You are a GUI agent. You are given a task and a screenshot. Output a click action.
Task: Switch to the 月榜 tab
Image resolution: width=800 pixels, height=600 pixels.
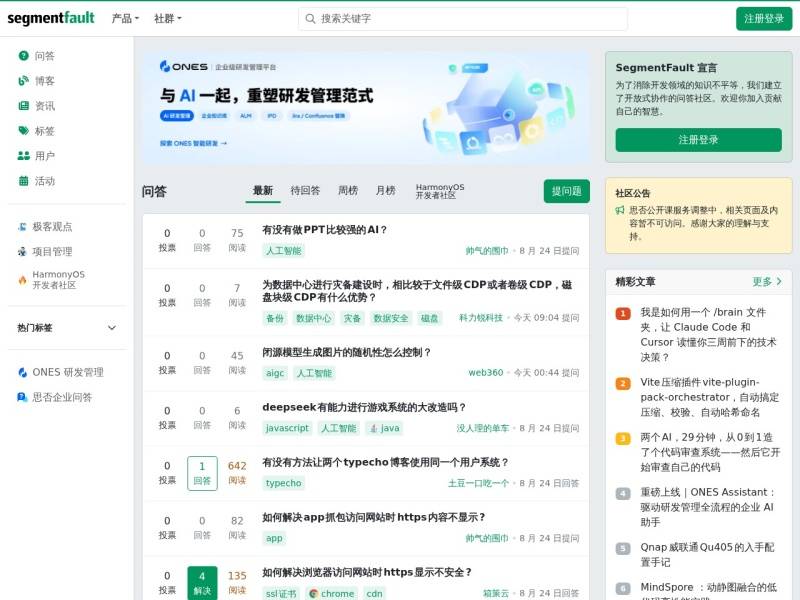pyautogui.click(x=385, y=191)
